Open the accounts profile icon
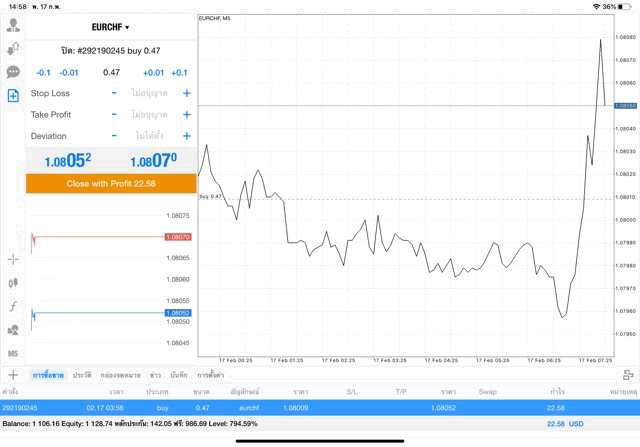 pyautogui.click(x=13, y=26)
